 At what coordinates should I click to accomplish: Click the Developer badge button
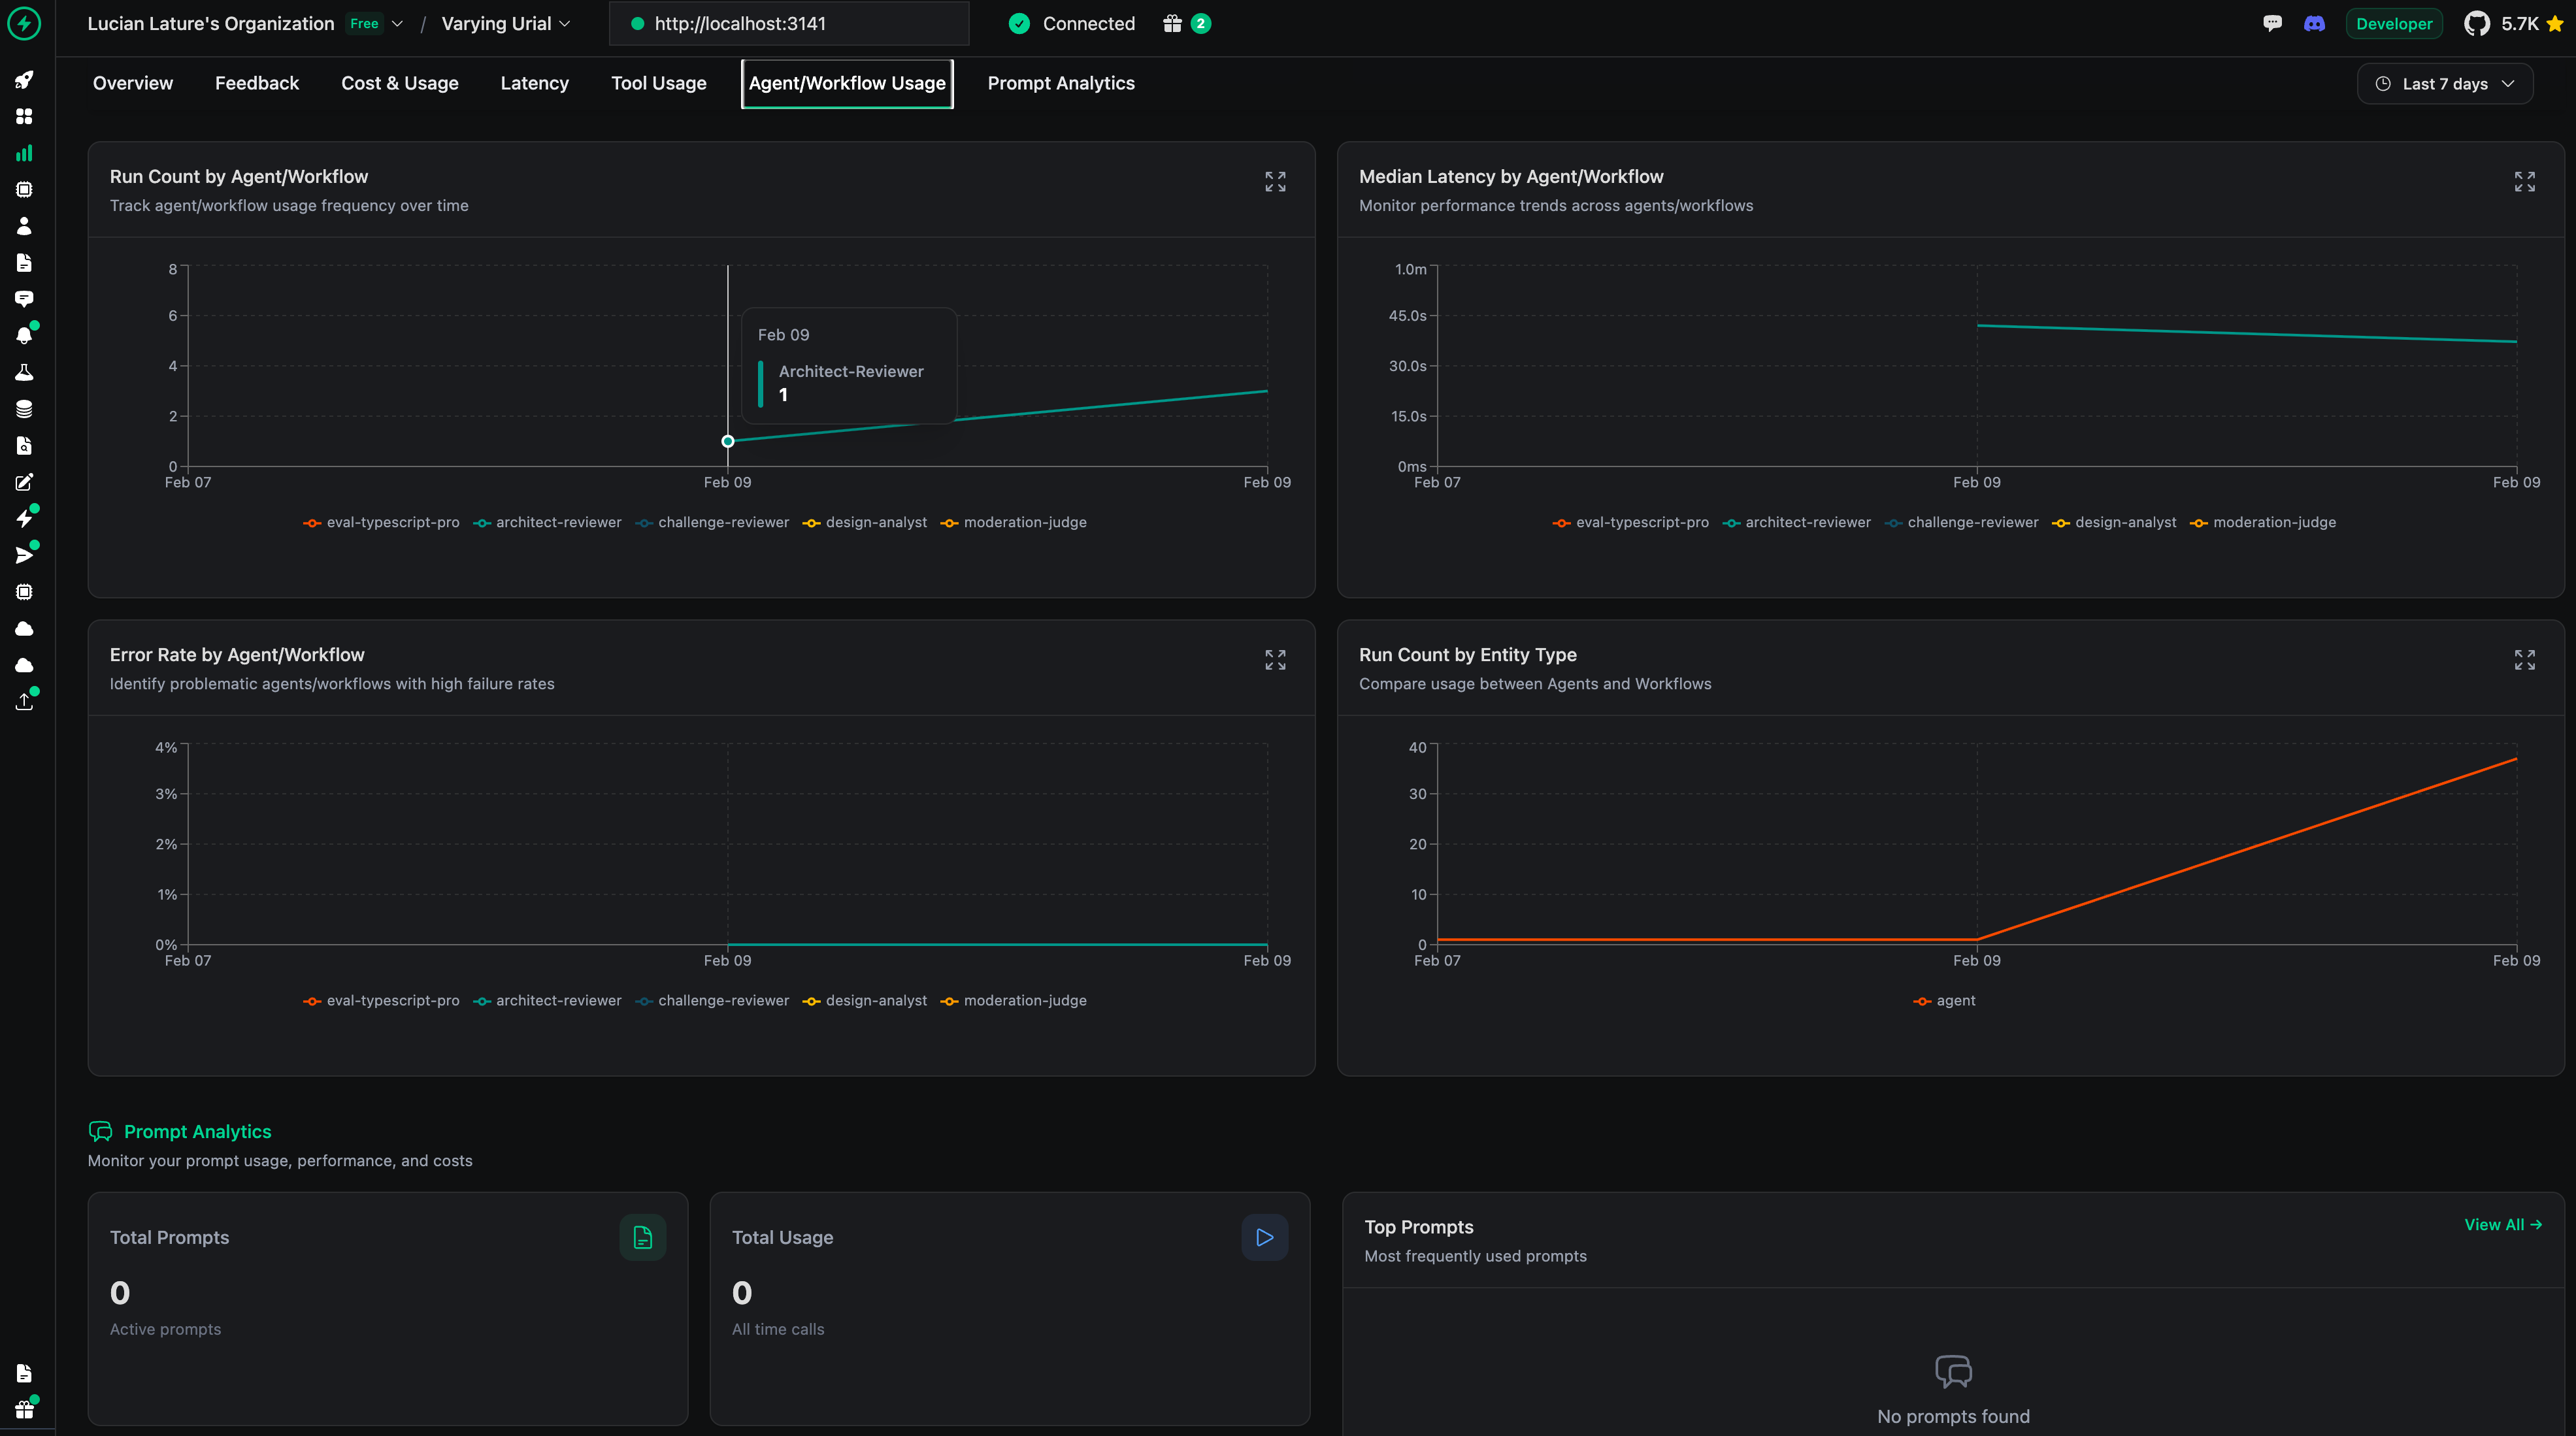pyautogui.click(x=2393, y=23)
